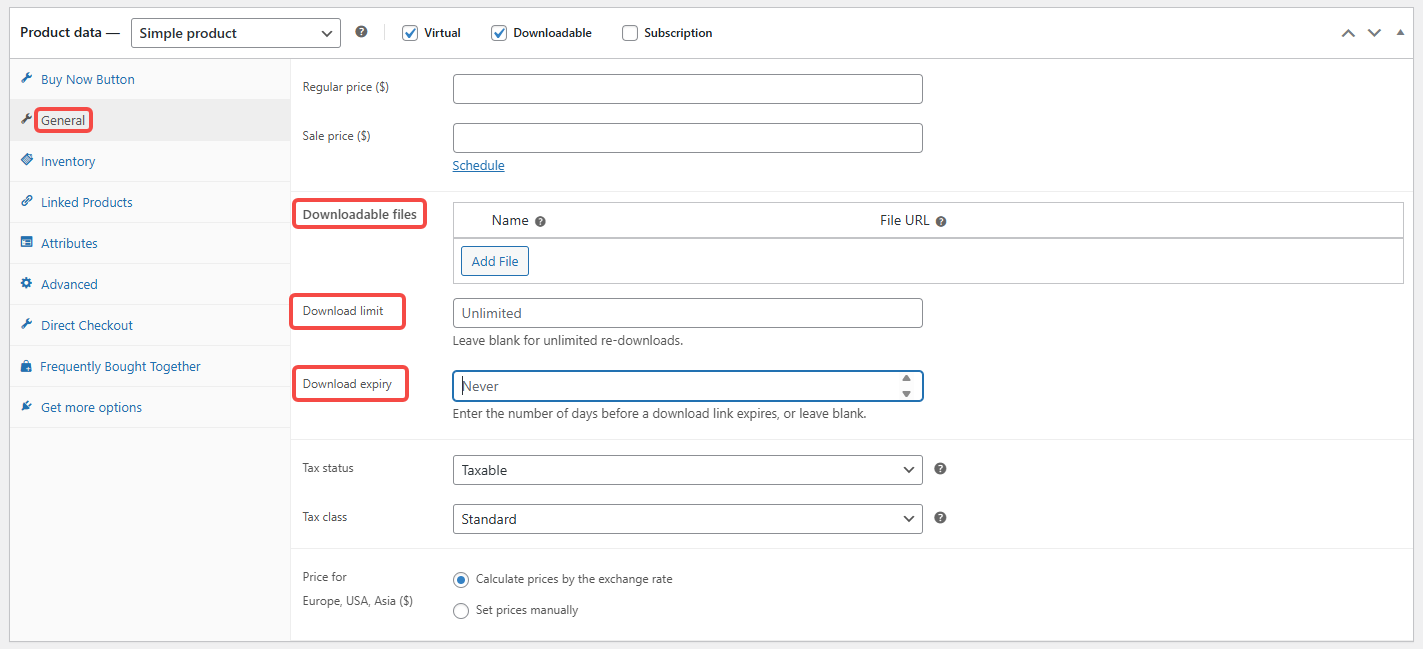Open the Tax class dropdown

pyautogui.click(x=687, y=518)
